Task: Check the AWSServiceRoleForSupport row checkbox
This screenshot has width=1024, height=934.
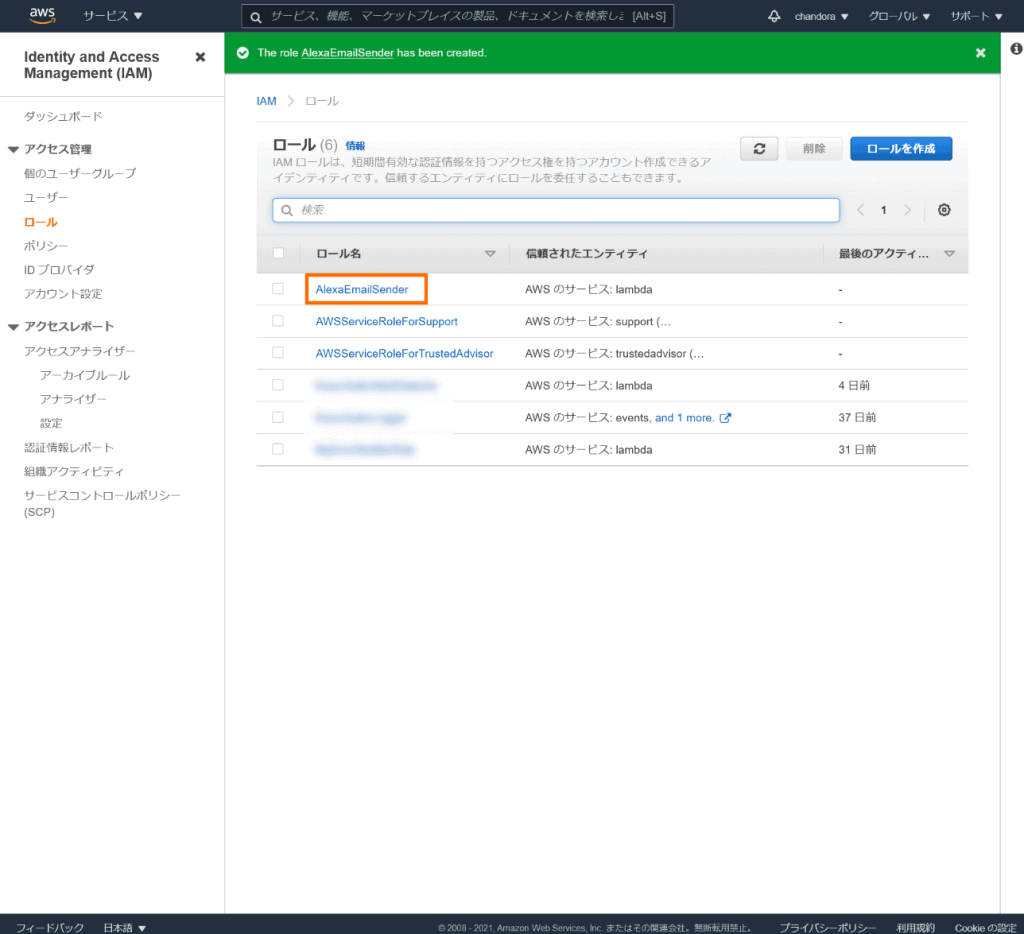Action: 278,321
